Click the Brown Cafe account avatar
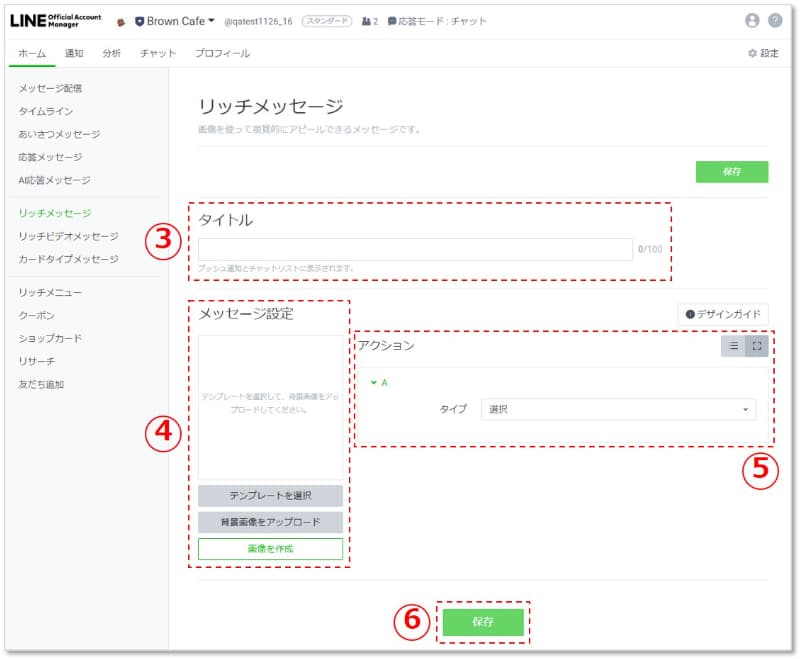This screenshot has width=803, height=659. click(121, 22)
